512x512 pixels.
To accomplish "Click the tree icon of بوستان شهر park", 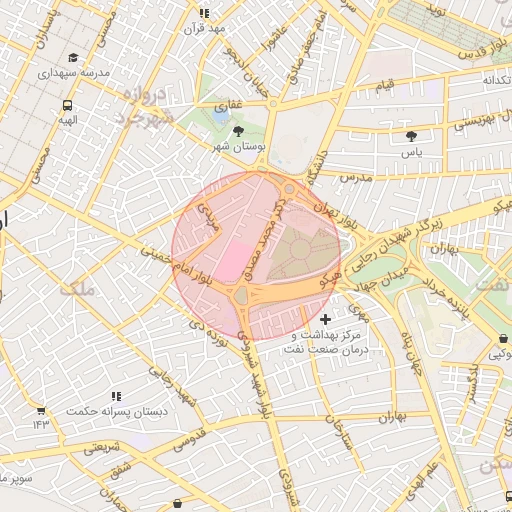I will (238, 132).
